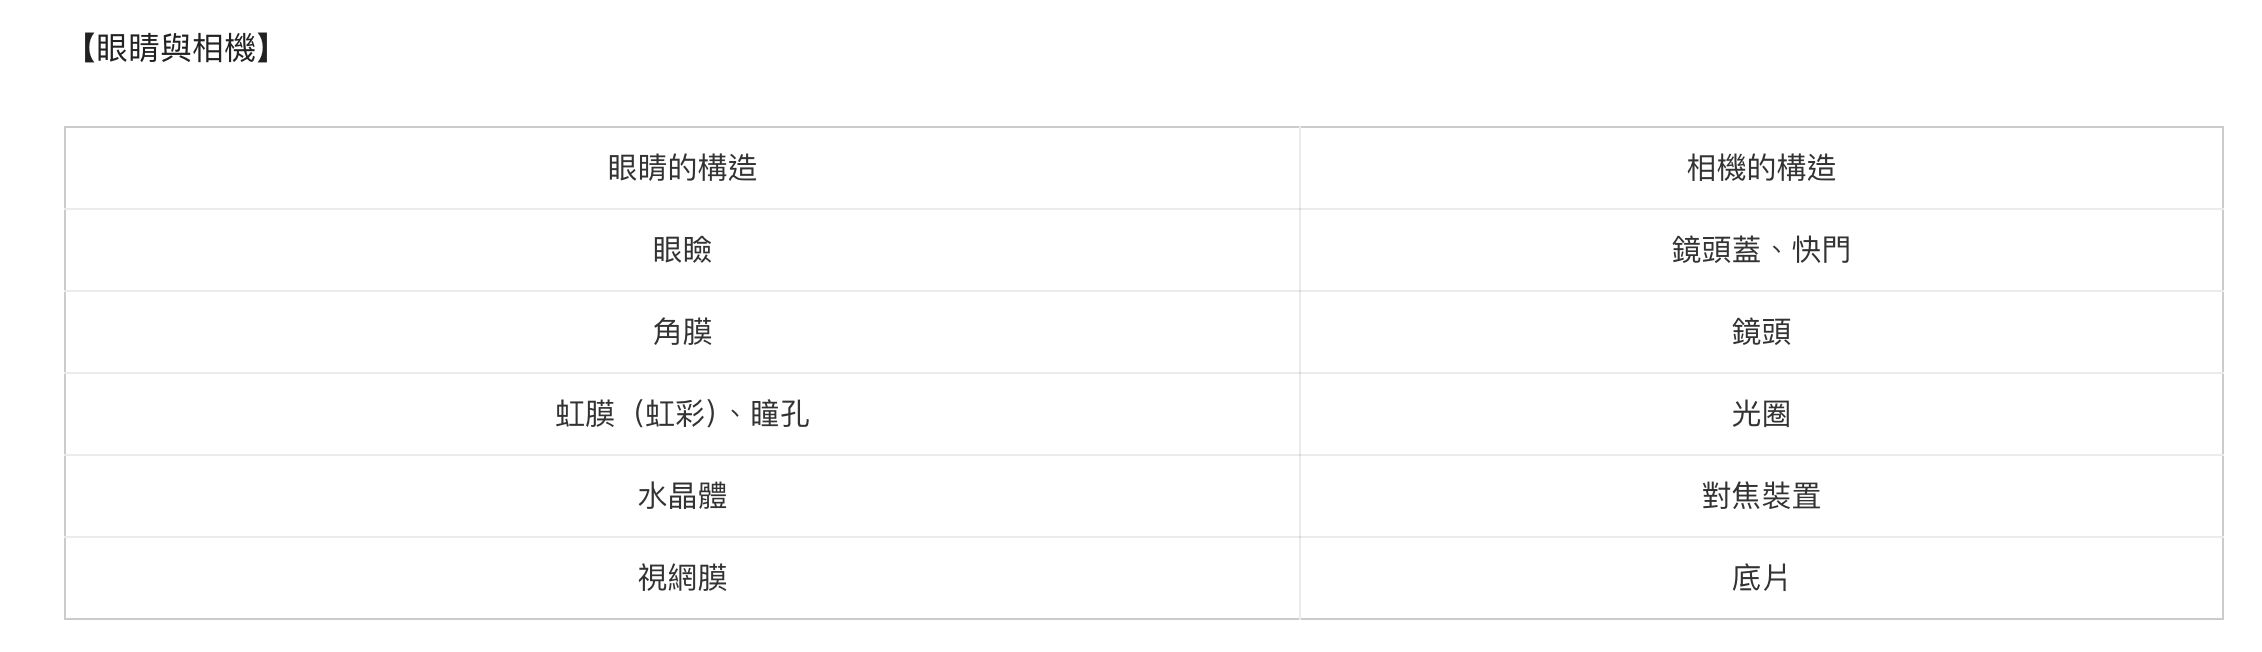Click the 底片 table cell

[1760, 578]
